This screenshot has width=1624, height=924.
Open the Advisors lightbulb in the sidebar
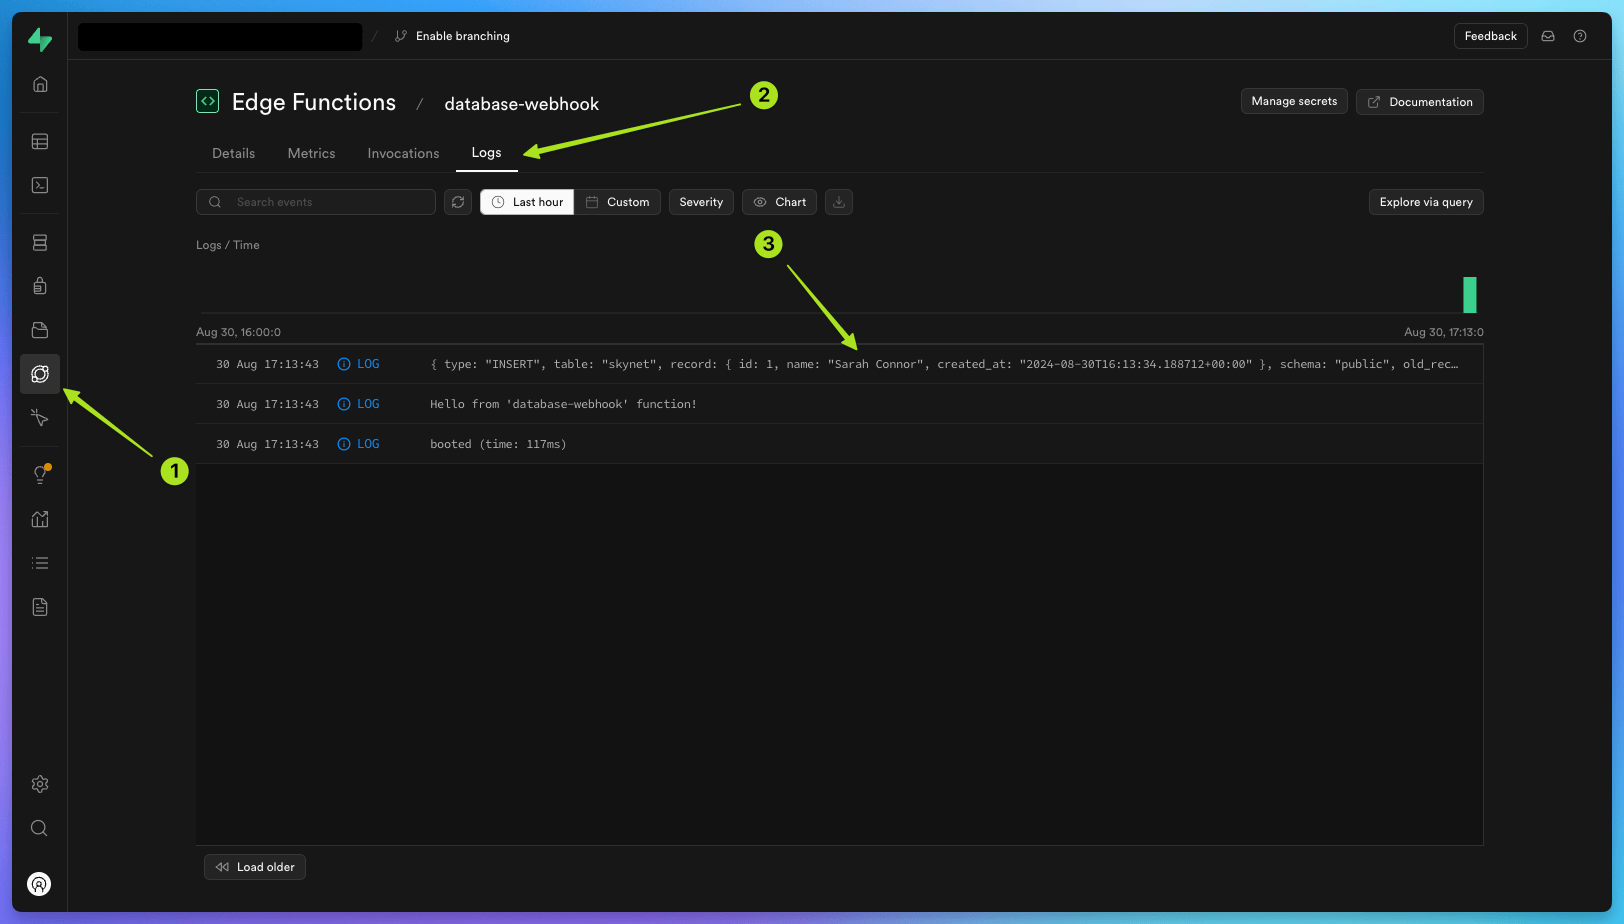40,473
